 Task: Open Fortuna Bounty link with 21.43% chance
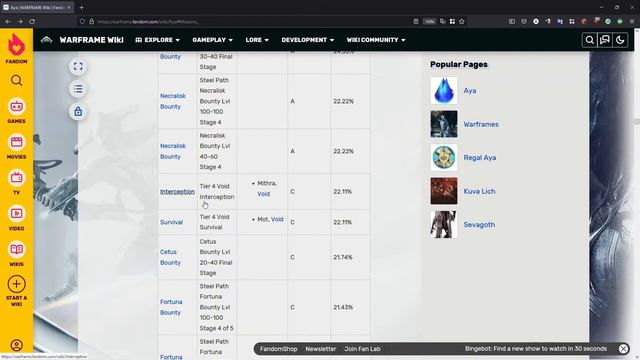(x=171, y=307)
